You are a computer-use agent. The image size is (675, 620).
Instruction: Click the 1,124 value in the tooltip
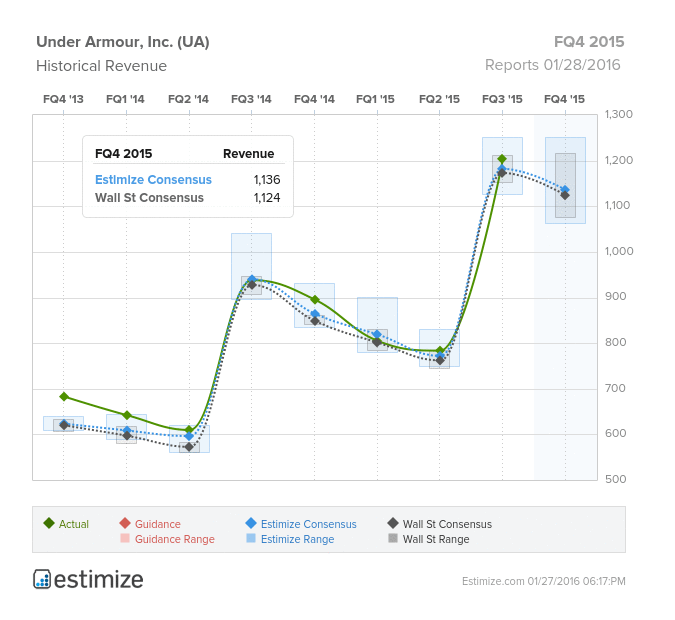[267, 198]
